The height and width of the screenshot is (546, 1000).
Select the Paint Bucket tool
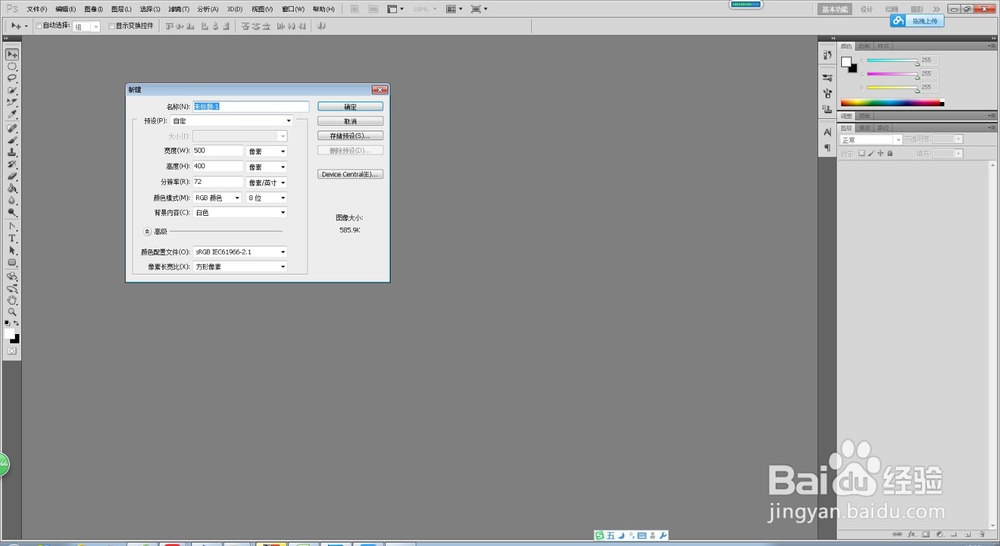[12, 189]
